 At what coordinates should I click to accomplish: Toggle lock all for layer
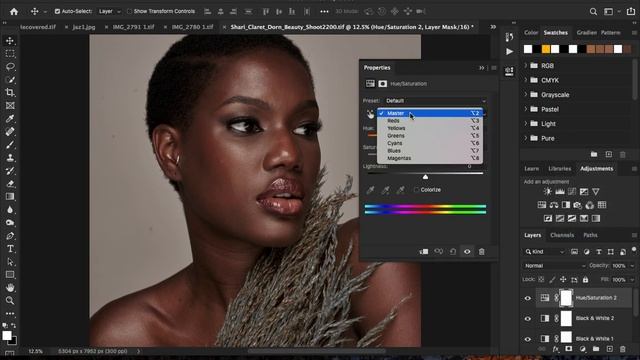click(585, 280)
